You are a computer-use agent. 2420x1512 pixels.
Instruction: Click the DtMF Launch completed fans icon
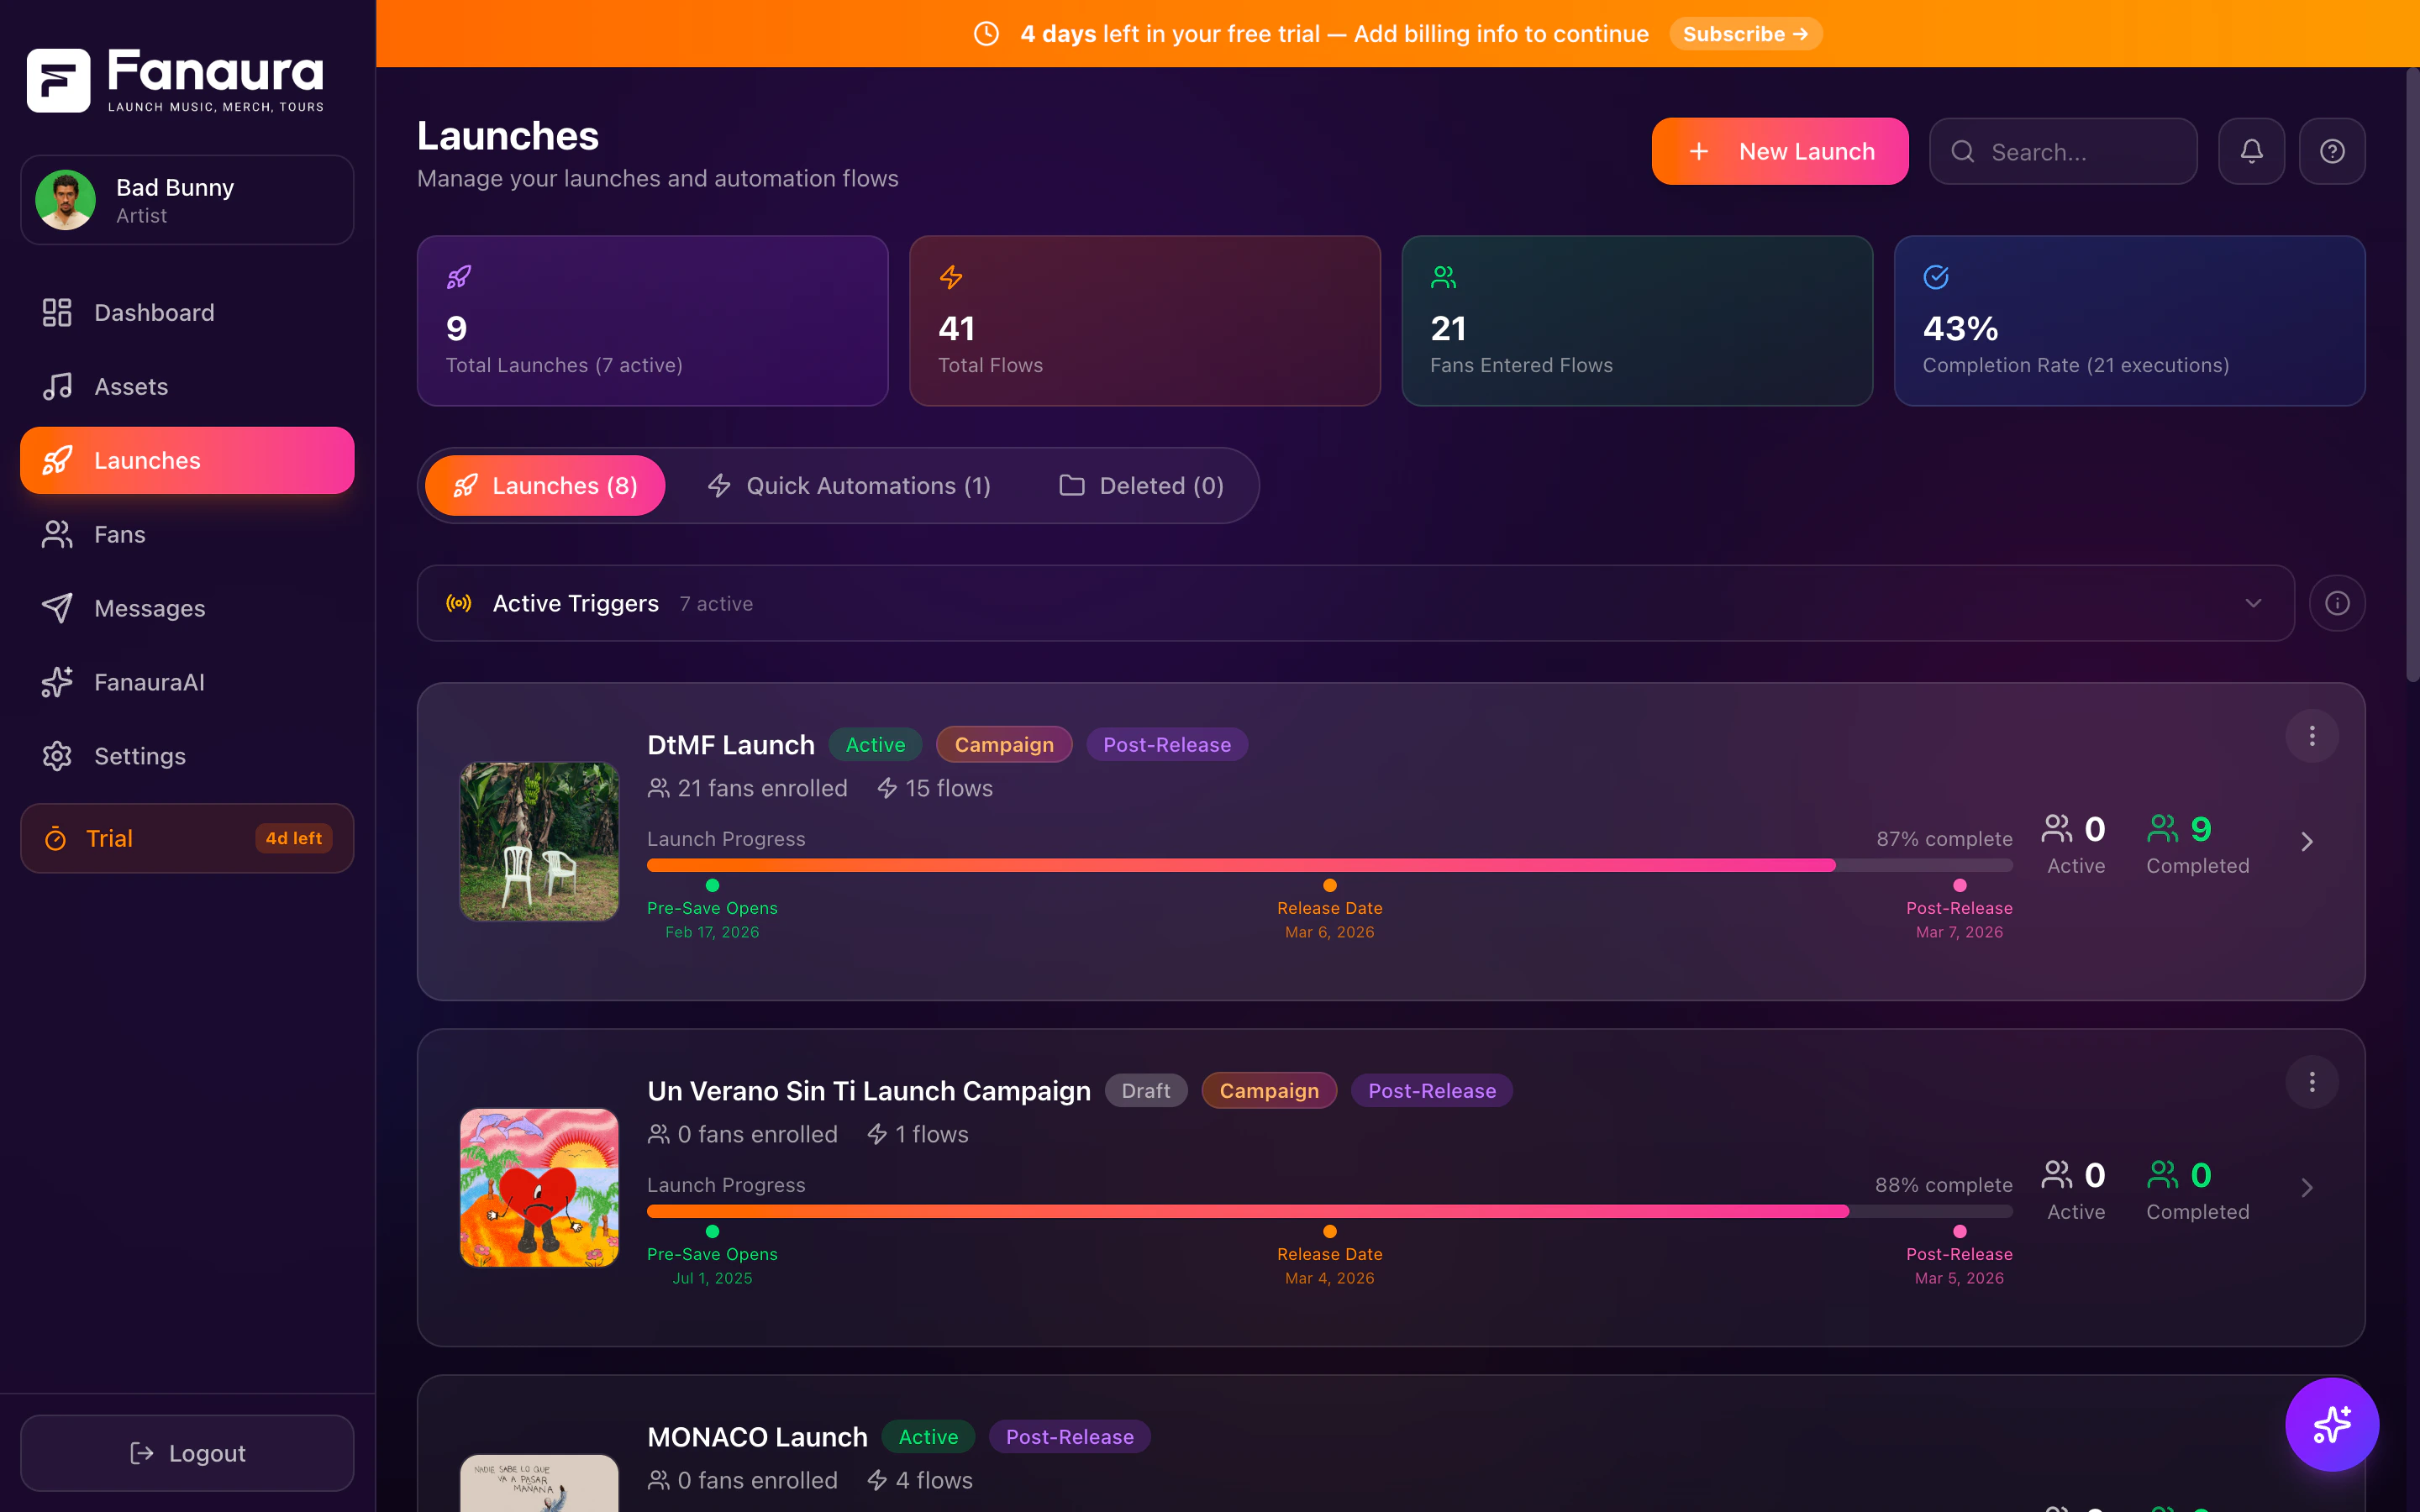coord(2162,828)
